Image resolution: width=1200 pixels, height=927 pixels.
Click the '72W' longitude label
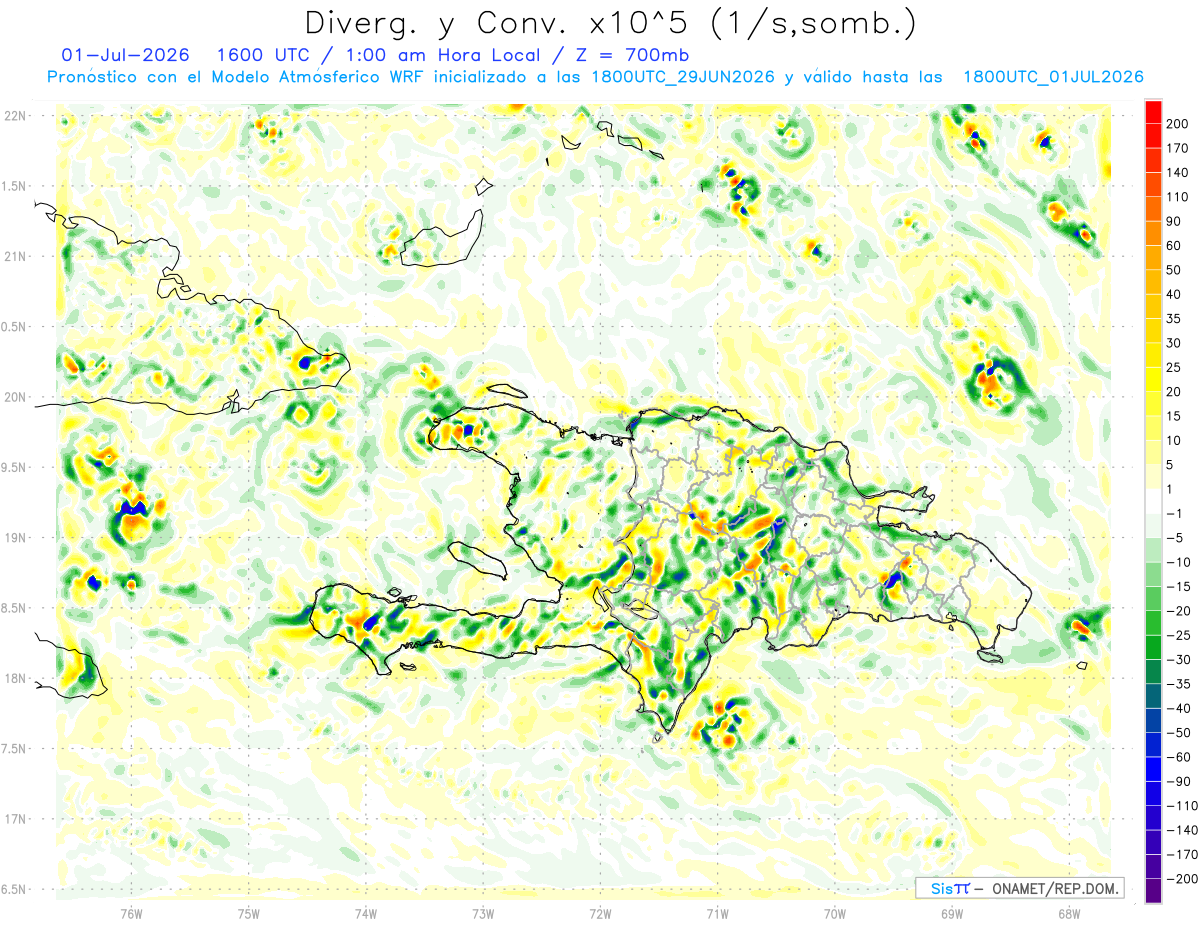click(x=600, y=914)
